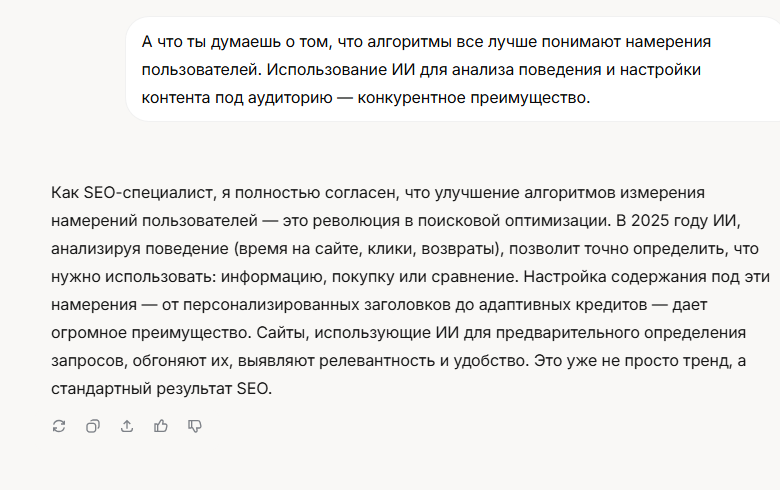Place cursor on "конкурентное преимущество" in user message

[x=473, y=98]
